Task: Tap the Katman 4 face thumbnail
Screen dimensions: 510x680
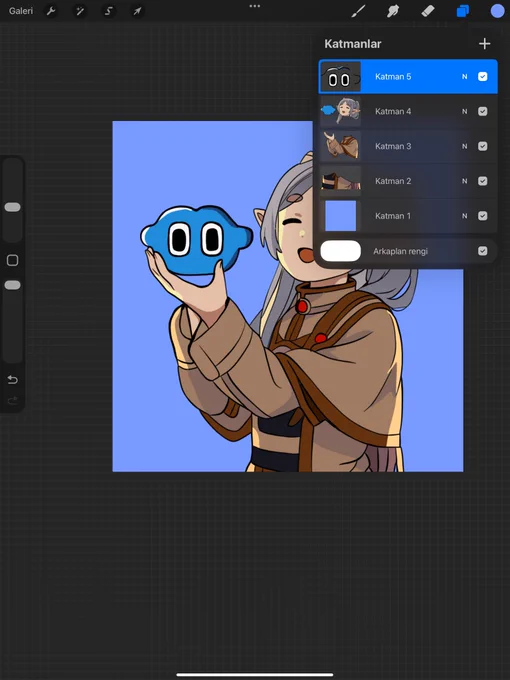Action: [x=341, y=111]
